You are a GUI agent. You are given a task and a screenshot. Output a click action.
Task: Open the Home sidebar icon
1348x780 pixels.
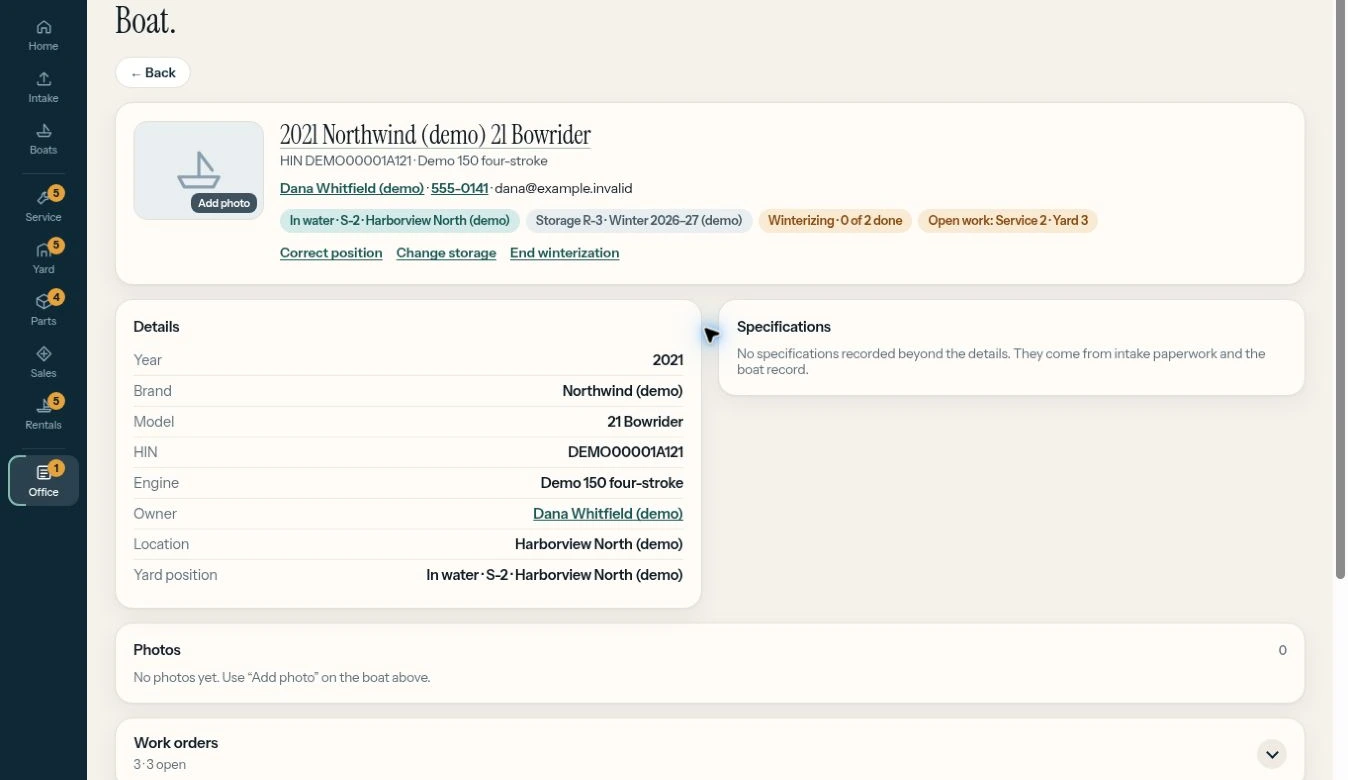coord(43,35)
